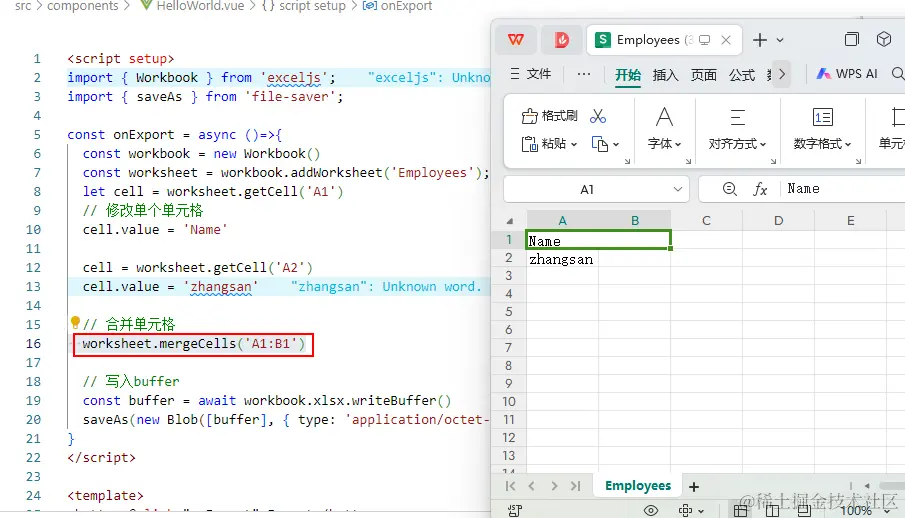Screen dimensions: 905x518
Task: Switch to page break preview view
Action: pos(772,510)
